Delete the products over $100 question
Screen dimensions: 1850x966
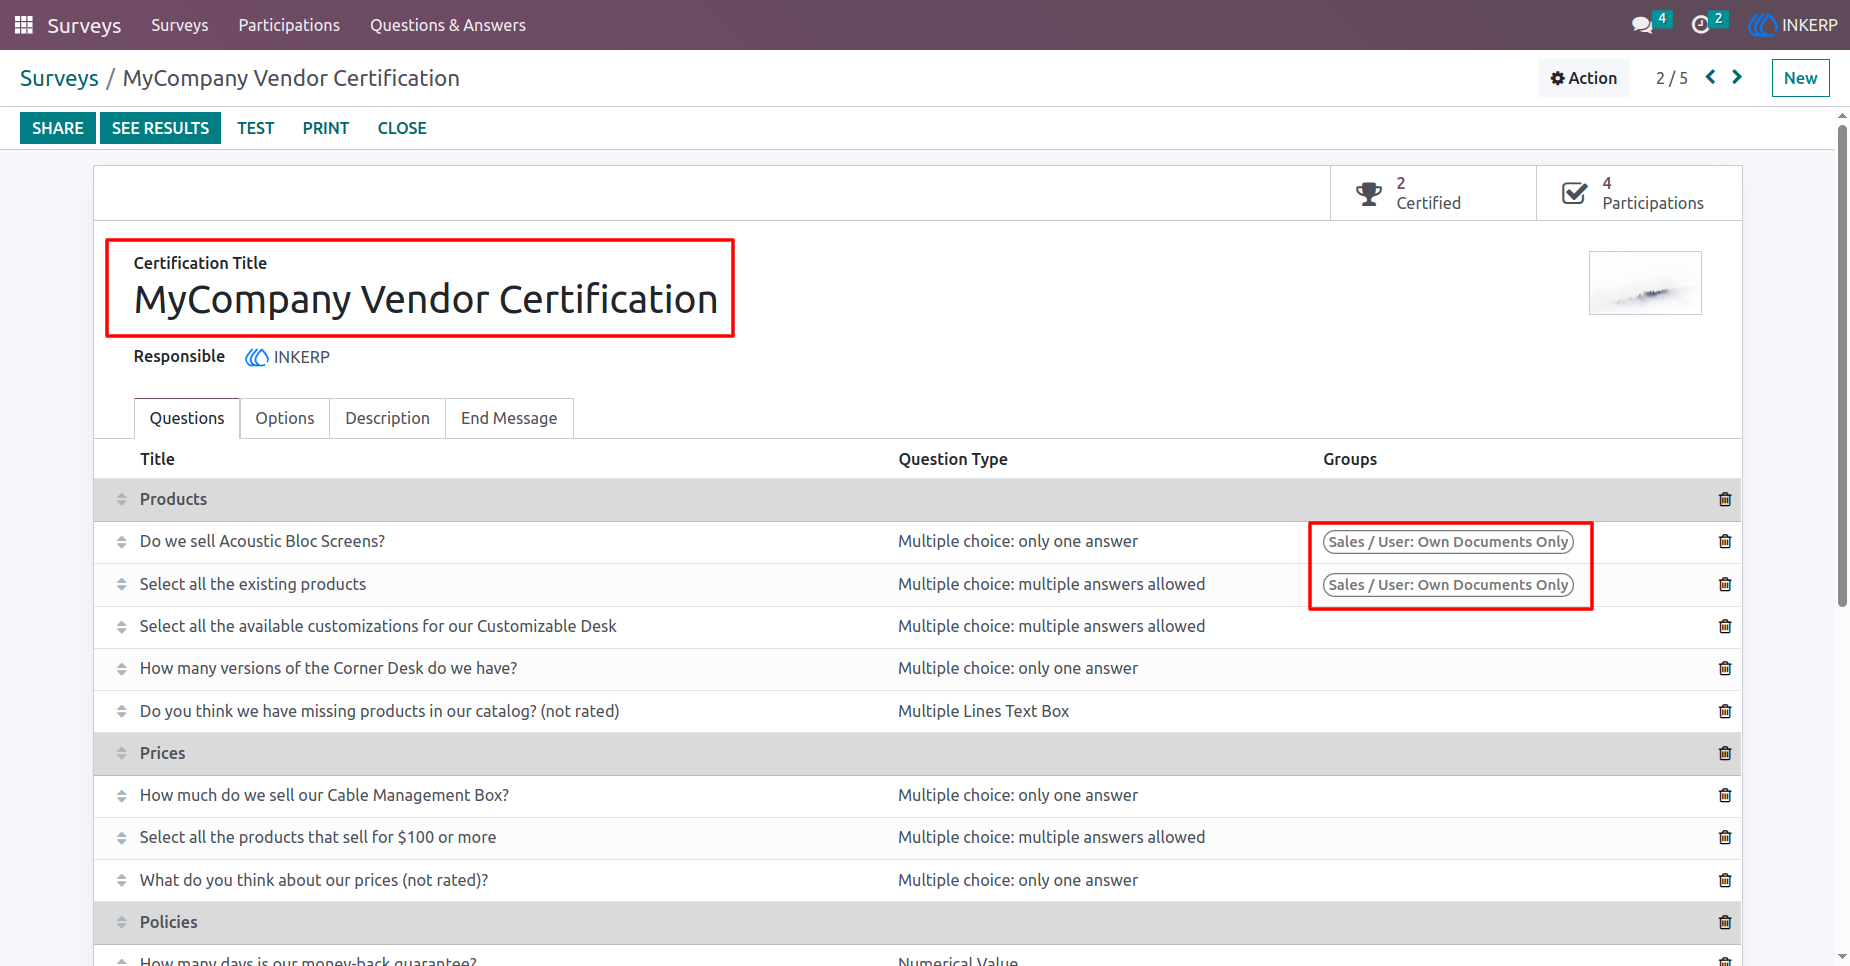[x=1725, y=837]
